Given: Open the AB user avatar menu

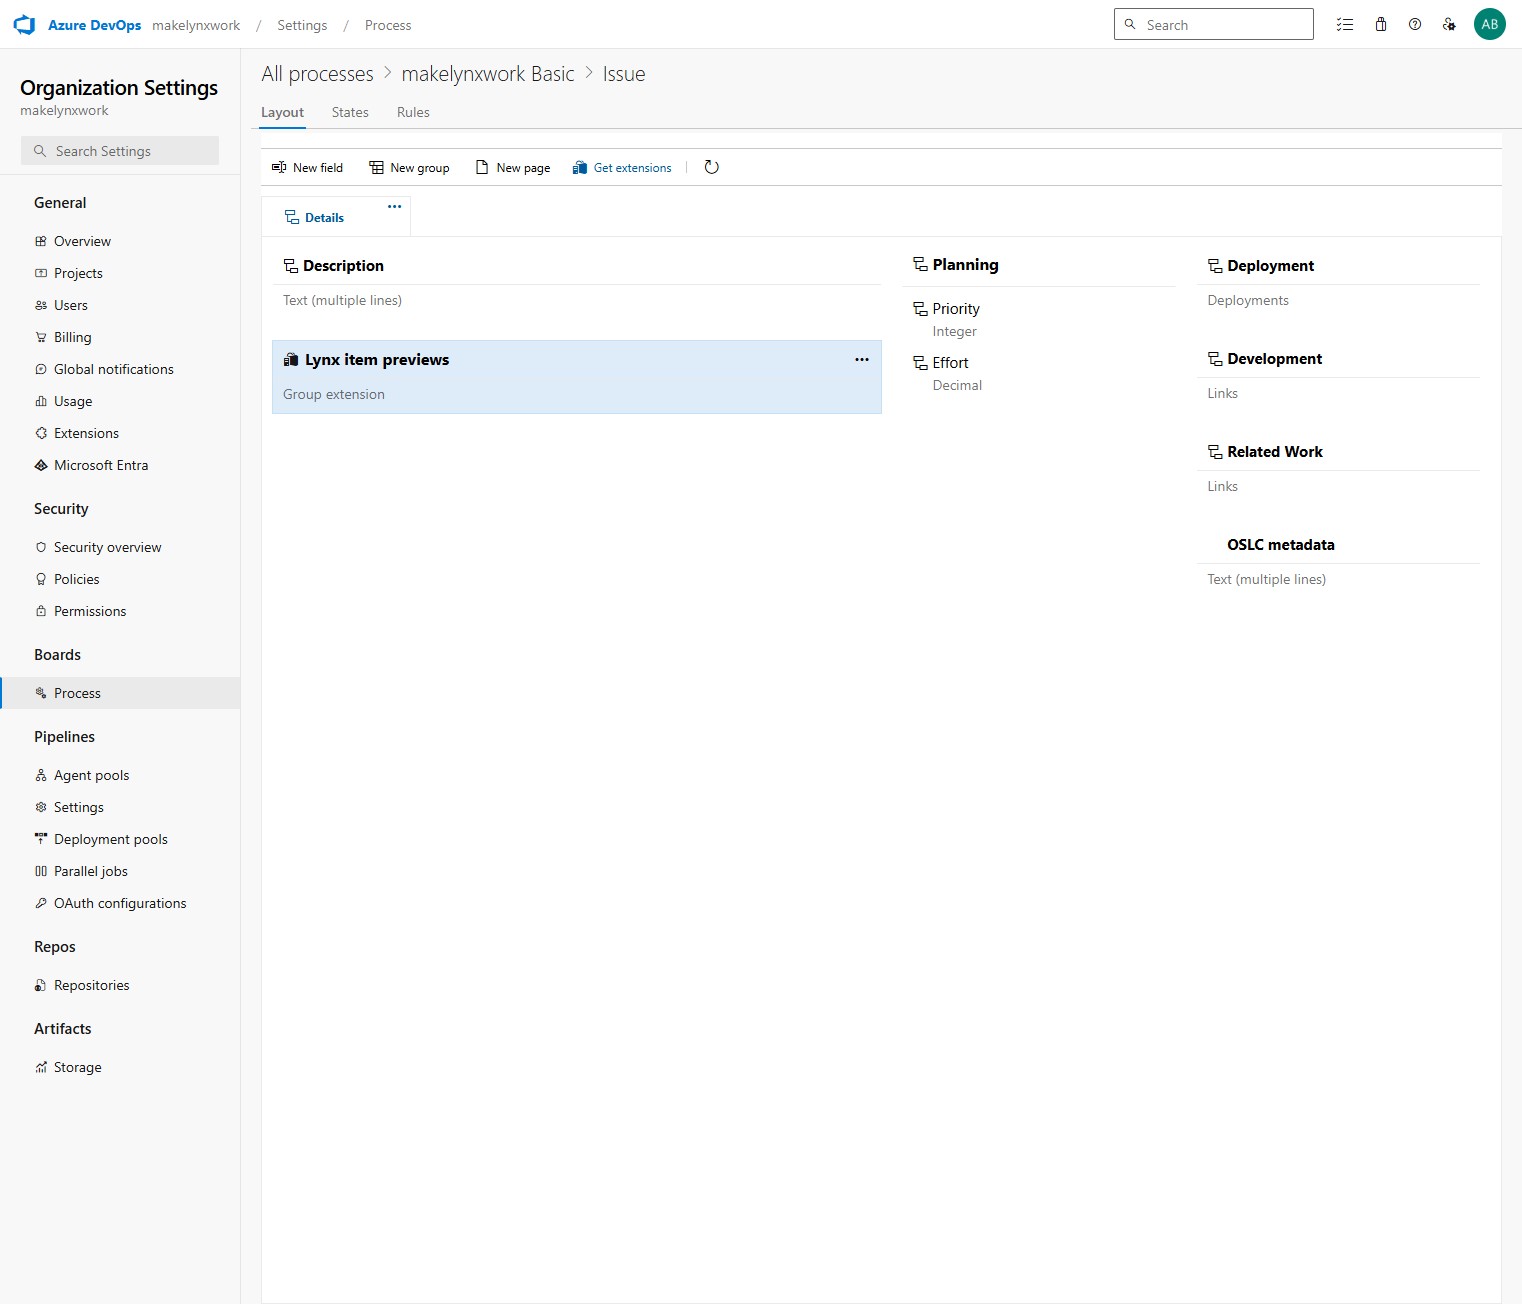Looking at the screenshot, I should 1490,25.
